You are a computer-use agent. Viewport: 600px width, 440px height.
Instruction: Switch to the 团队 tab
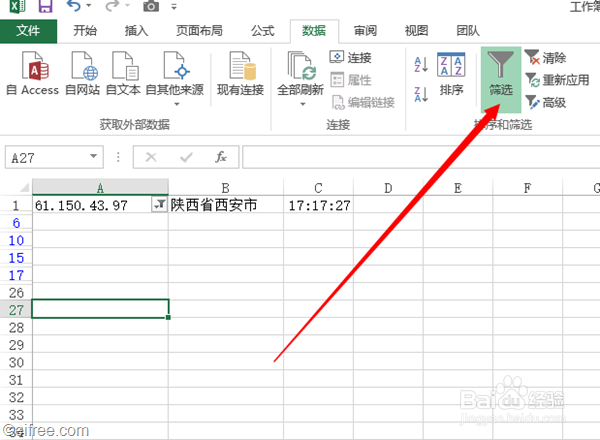(x=468, y=31)
